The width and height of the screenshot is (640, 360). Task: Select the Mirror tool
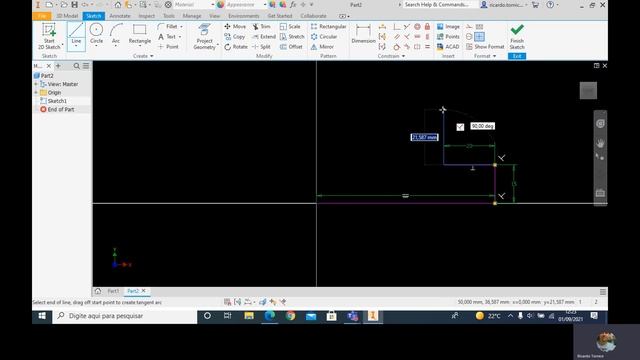(x=322, y=47)
